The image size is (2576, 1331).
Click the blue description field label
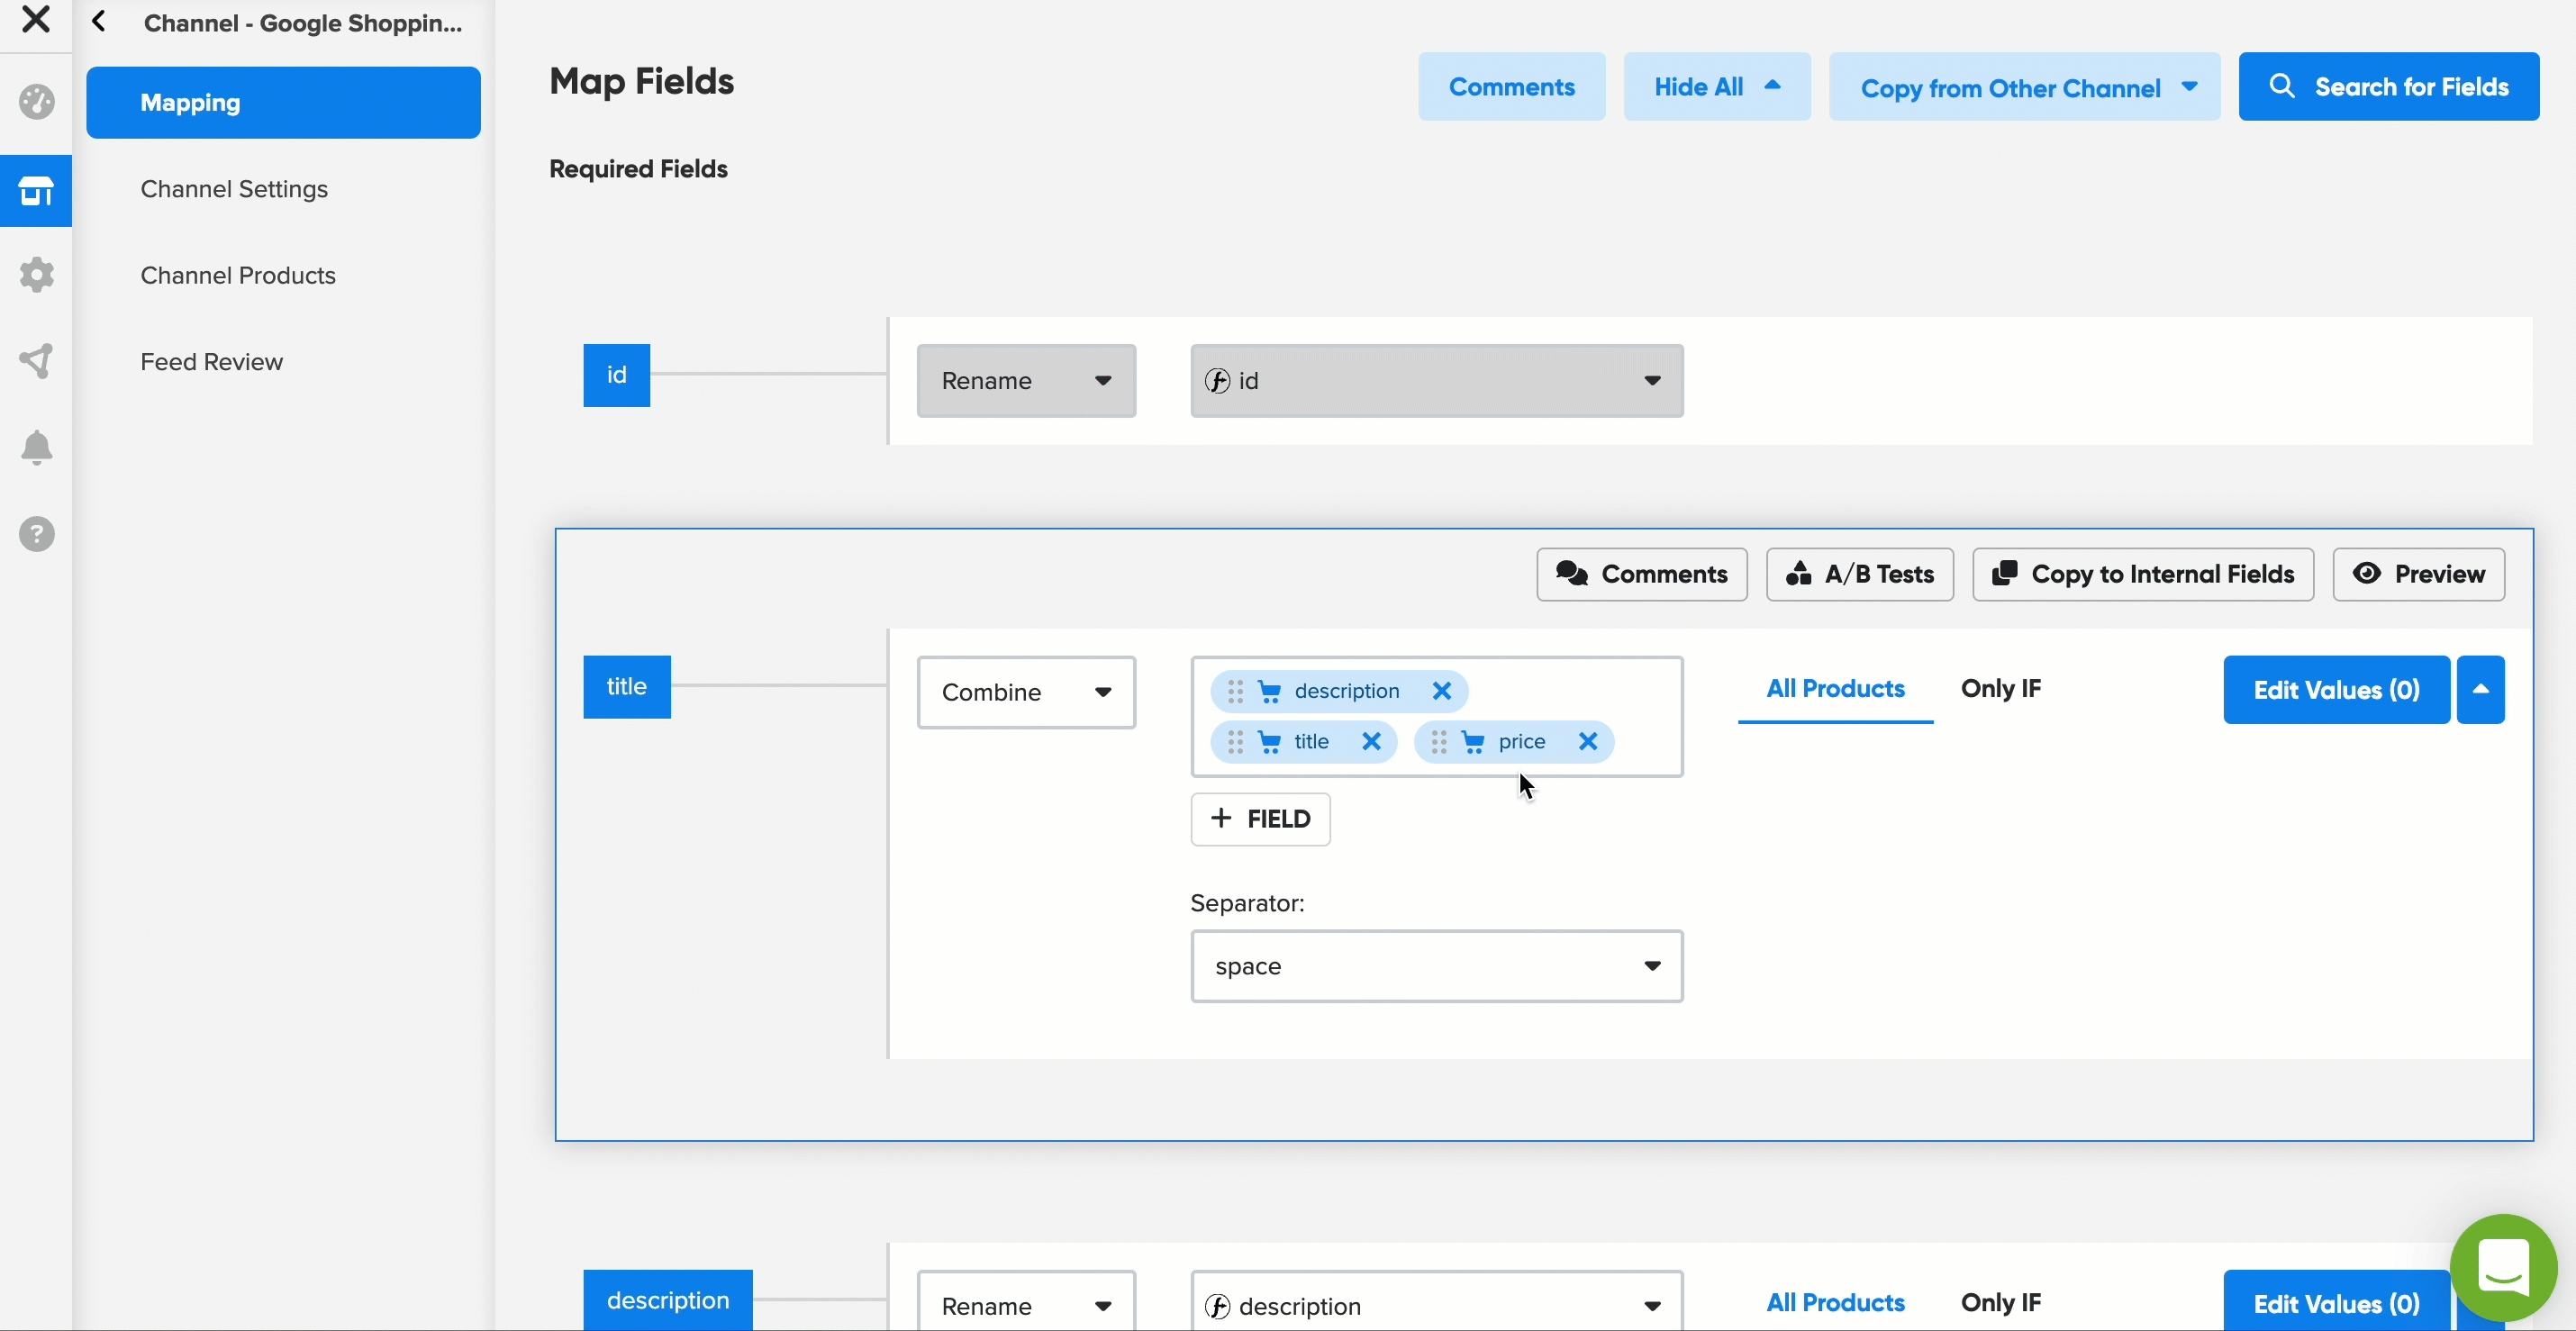pyautogui.click(x=668, y=1300)
